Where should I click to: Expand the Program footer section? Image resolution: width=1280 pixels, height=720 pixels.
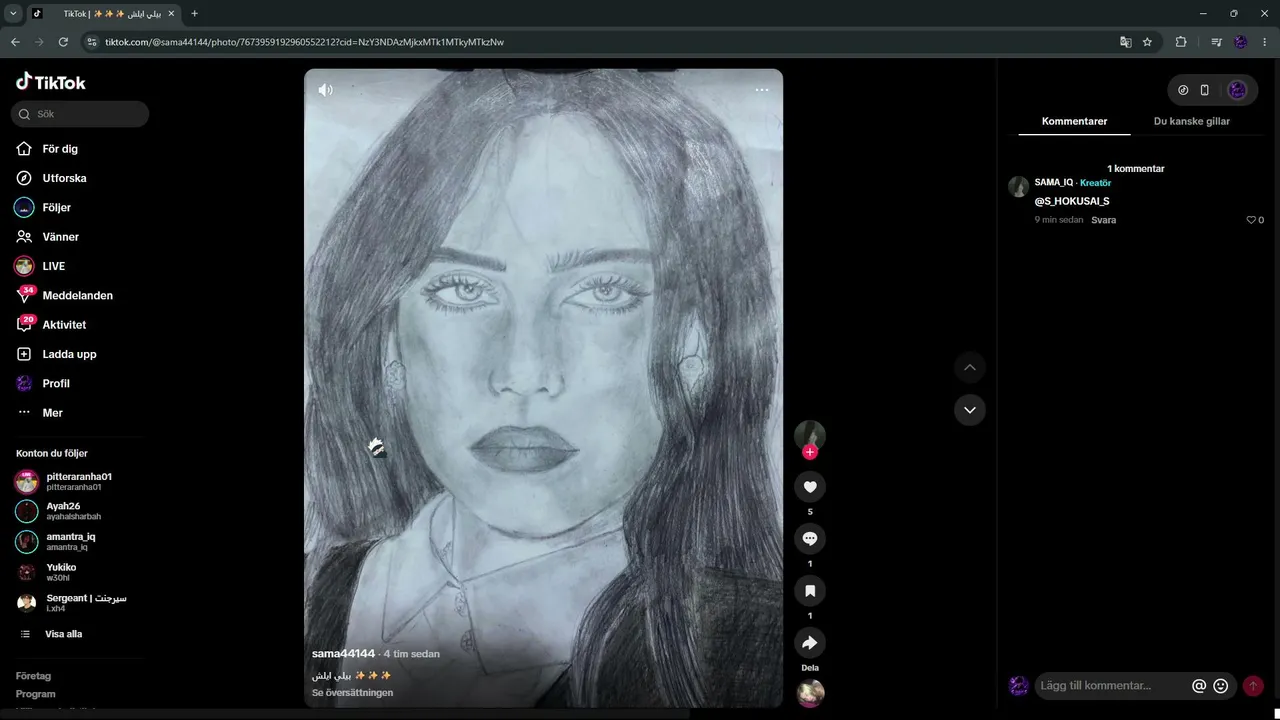point(36,694)
